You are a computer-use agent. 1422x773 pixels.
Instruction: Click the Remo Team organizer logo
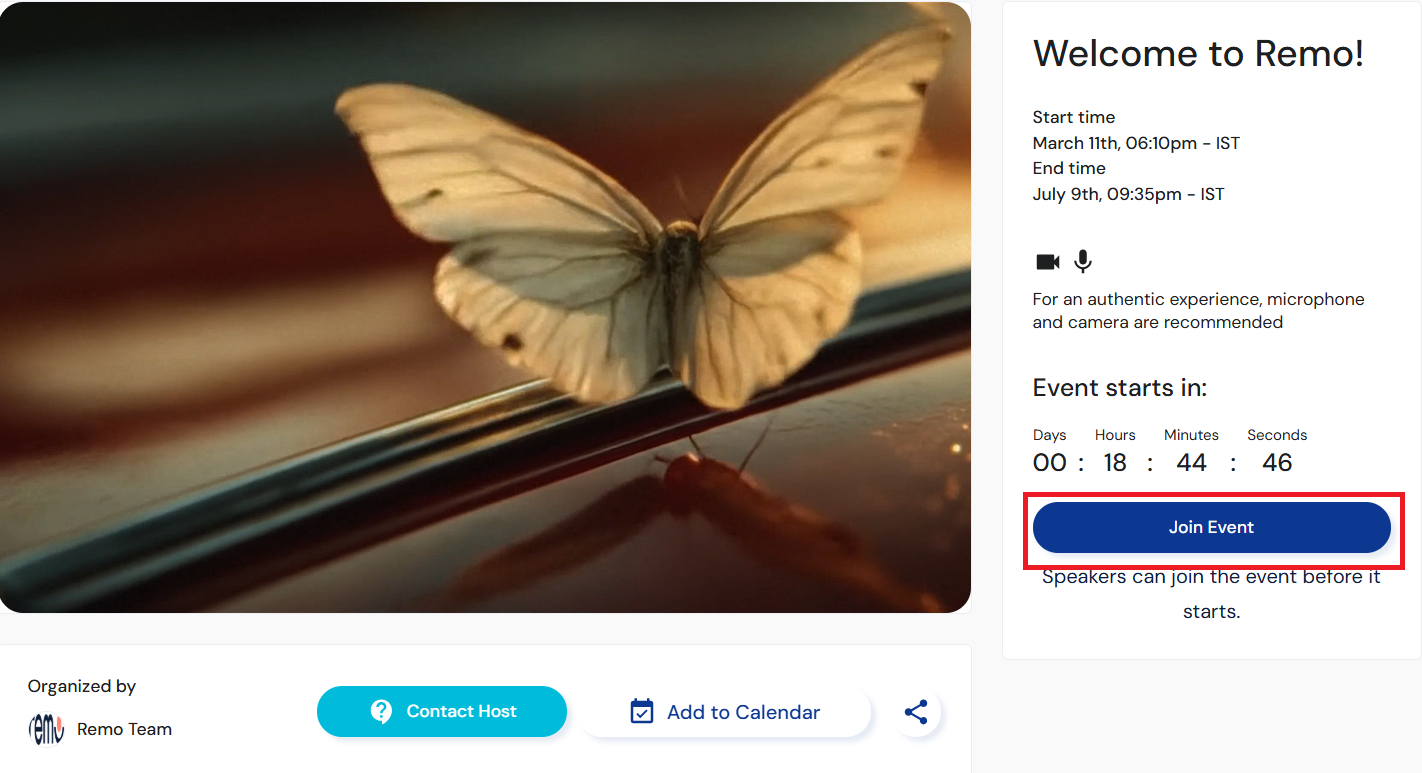(x=44, y=729)
